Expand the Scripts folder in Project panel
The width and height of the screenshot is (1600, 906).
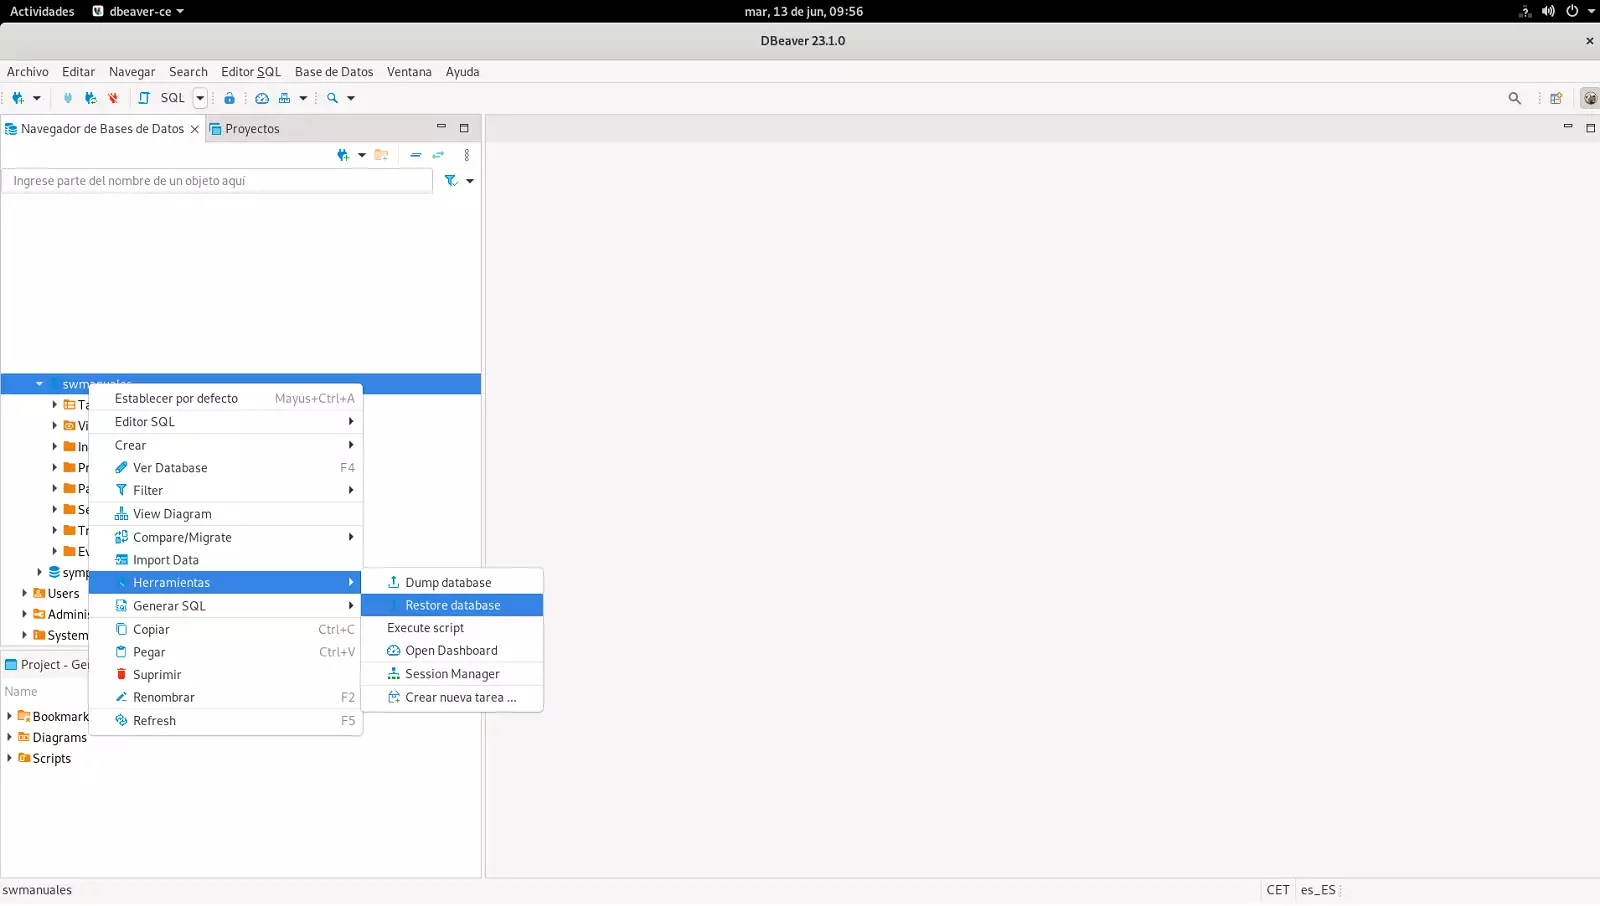click(10, 758)
